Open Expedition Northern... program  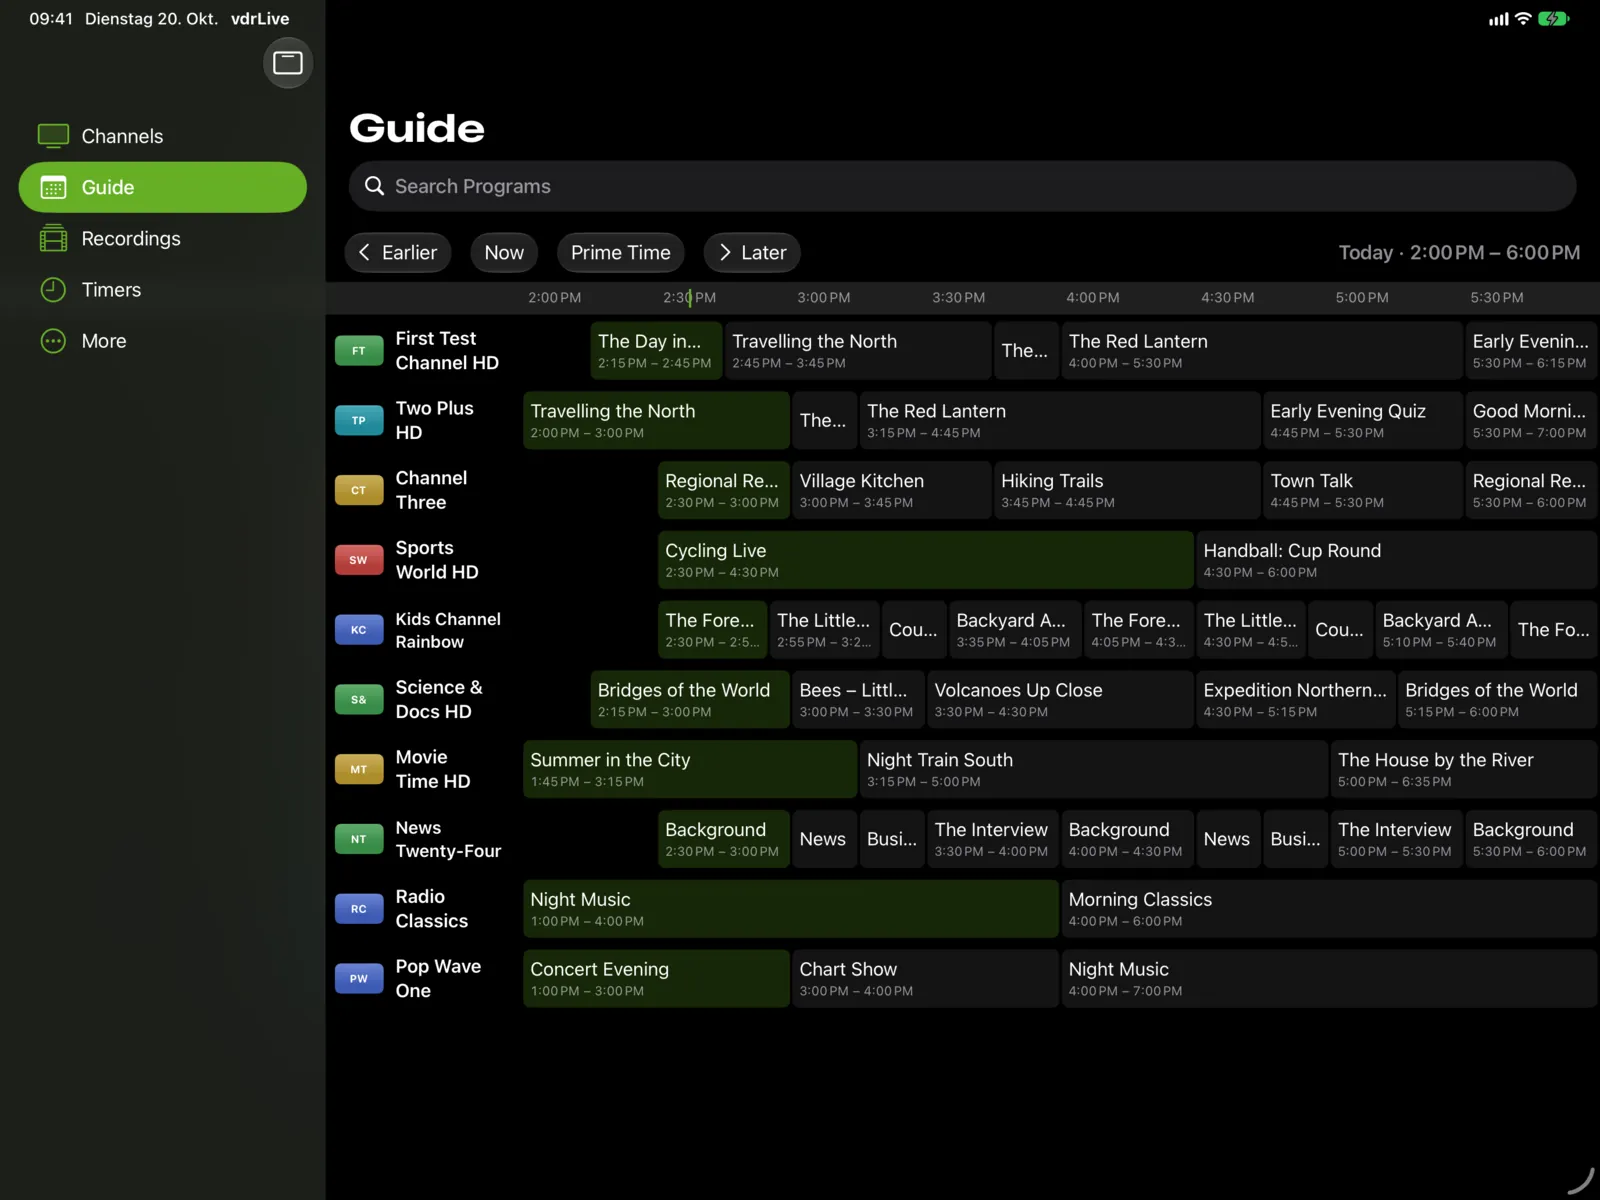coord(1296,700)
